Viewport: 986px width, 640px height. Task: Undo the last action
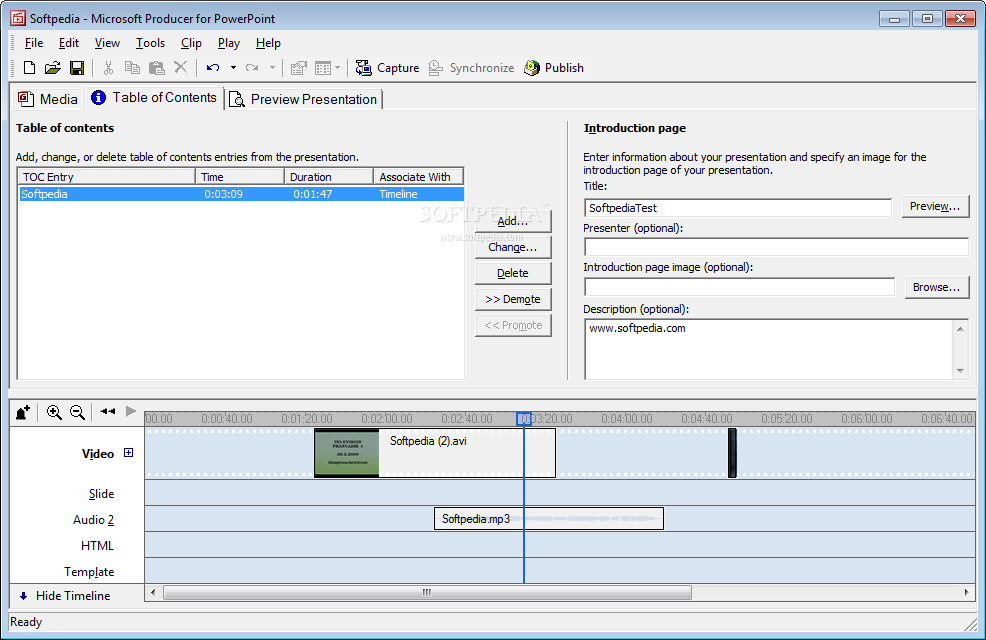tap(213, 68)
